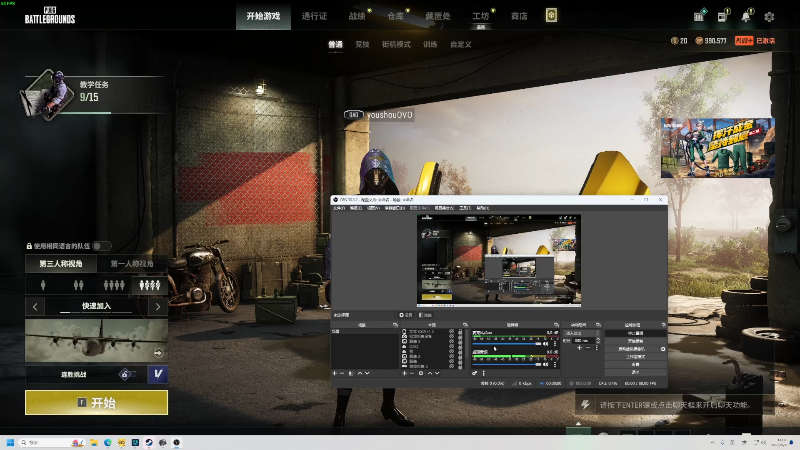The width and height of the screenshot is (800, 450).
Task: Mute the first OBS mixer channel speaker icon
Action: (x=545, y=344)
